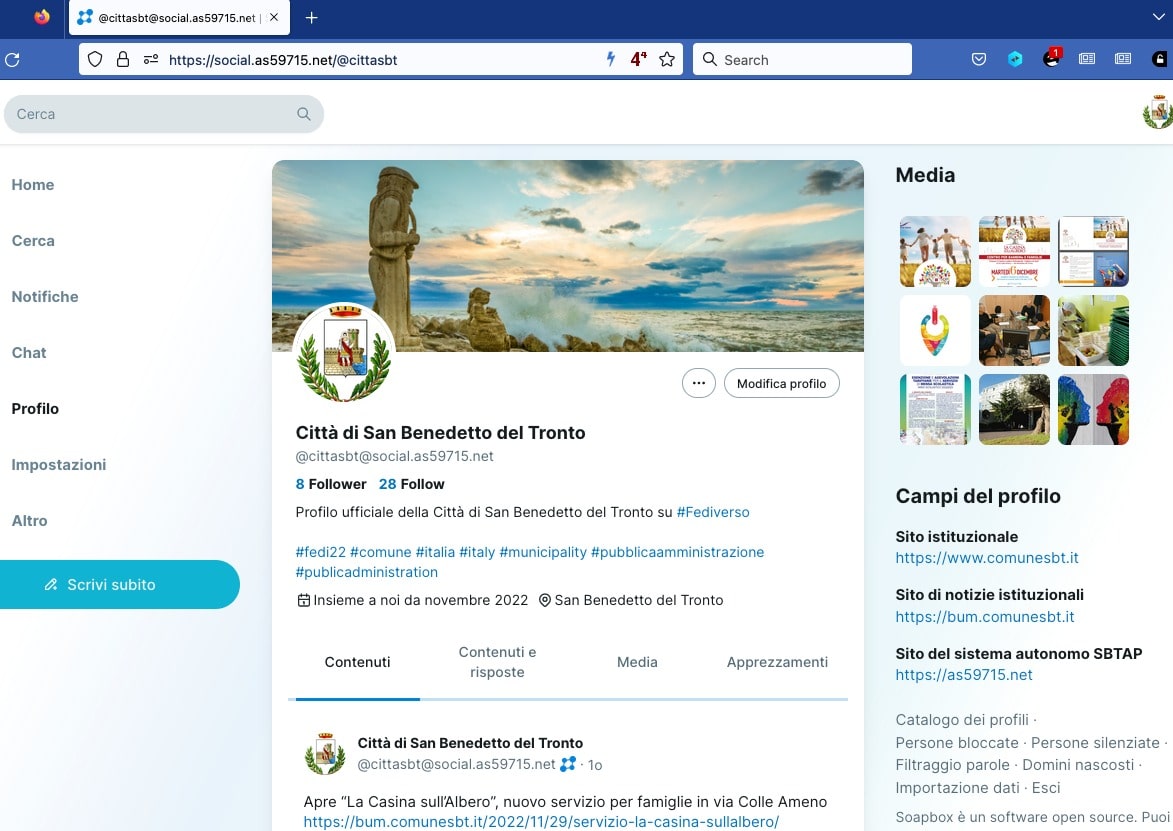Click the Modifica profilo button
Screen dimensions: 1173x831
tap(781, 383)
